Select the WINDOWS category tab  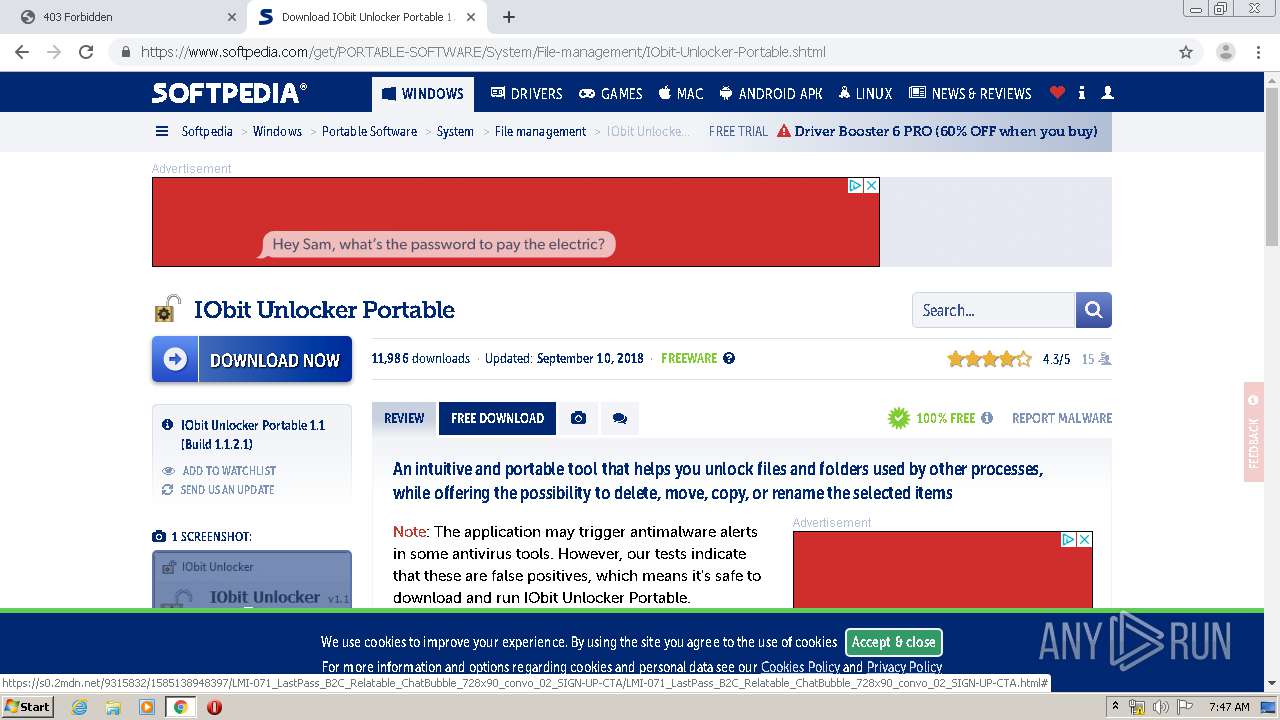pos(422,94)
